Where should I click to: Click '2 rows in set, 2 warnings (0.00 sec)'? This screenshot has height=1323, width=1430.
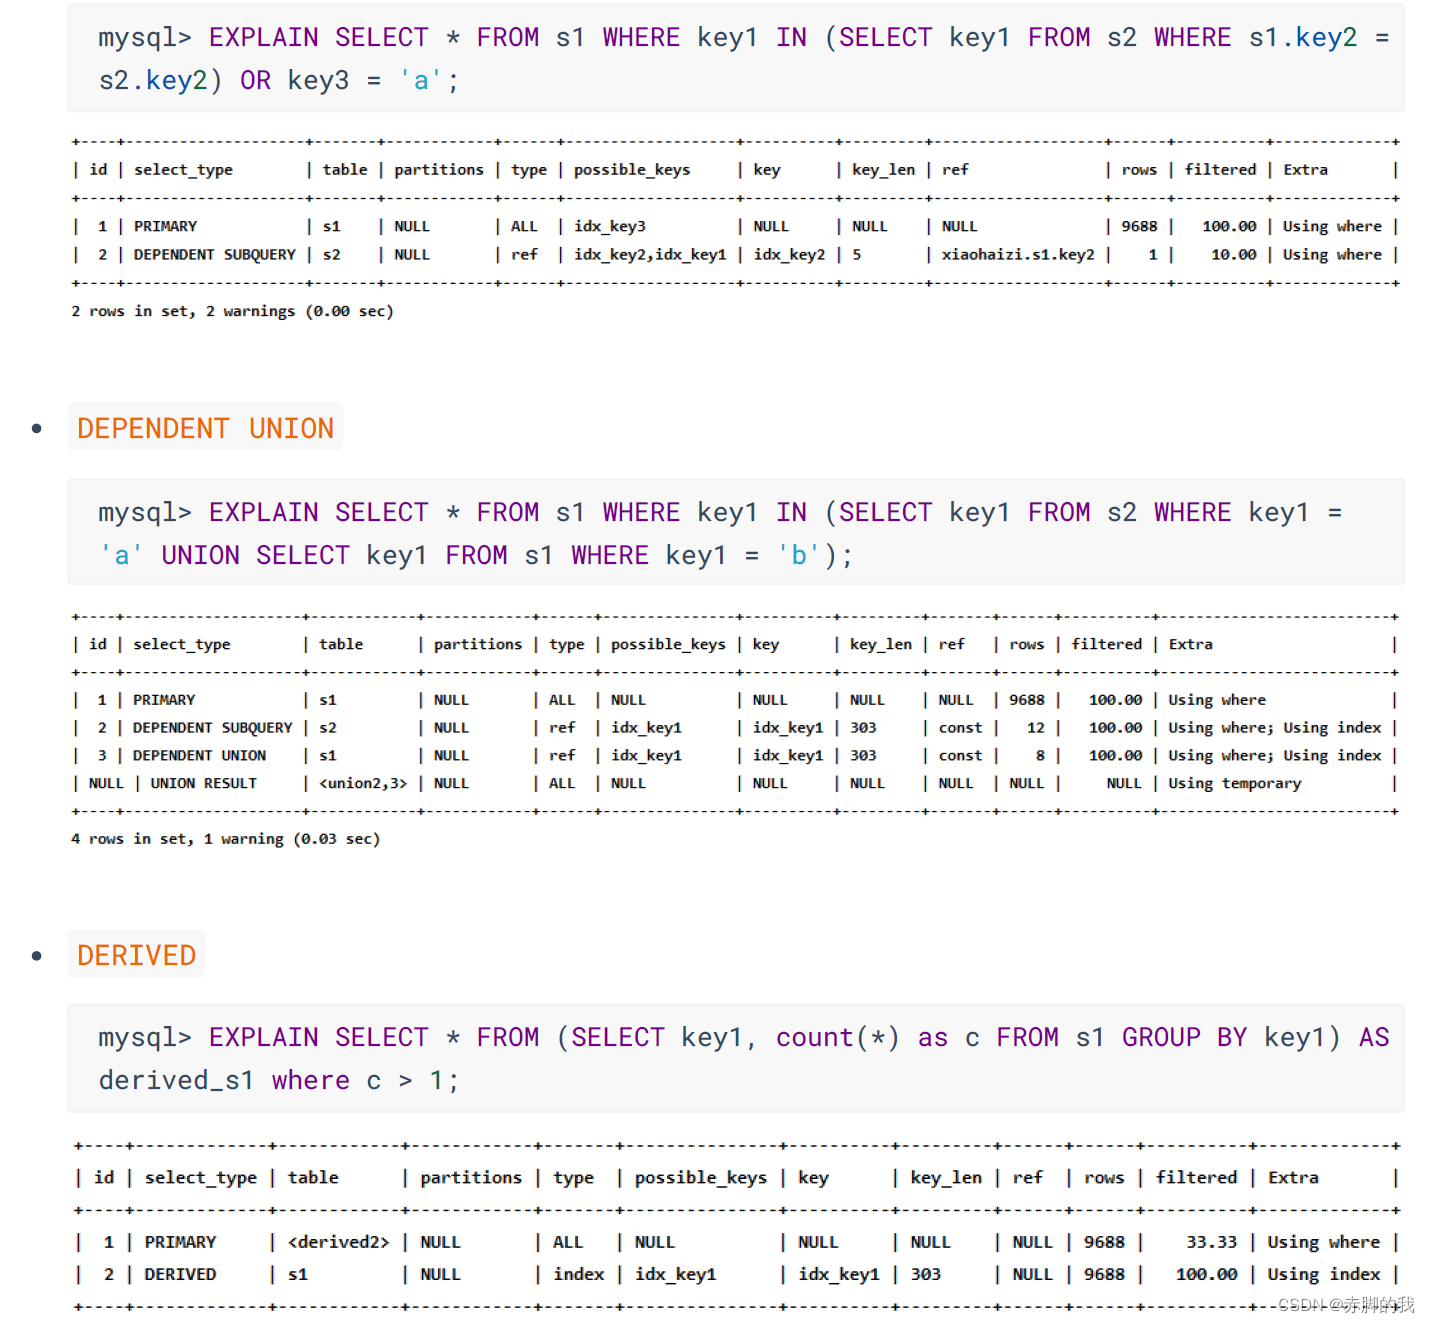(x=232, y=311)
